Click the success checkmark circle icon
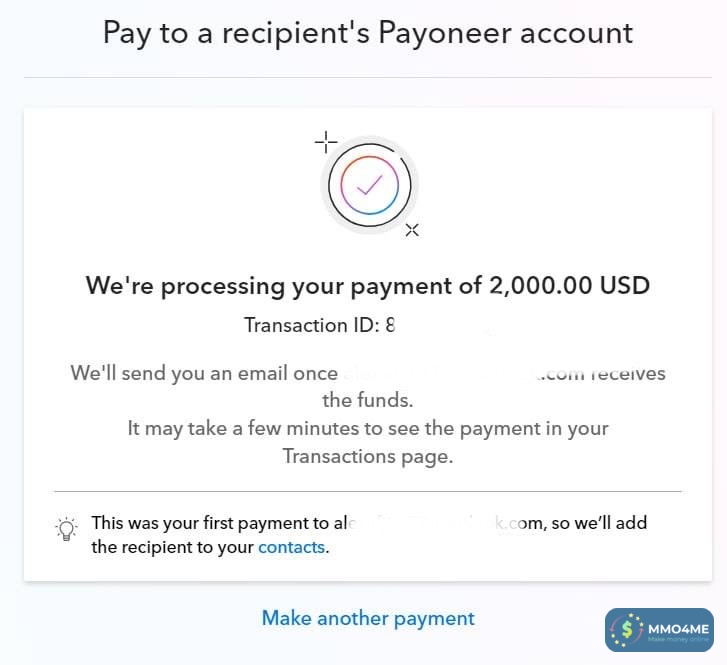Screen dimensions: 727x665 click(369, 184)
